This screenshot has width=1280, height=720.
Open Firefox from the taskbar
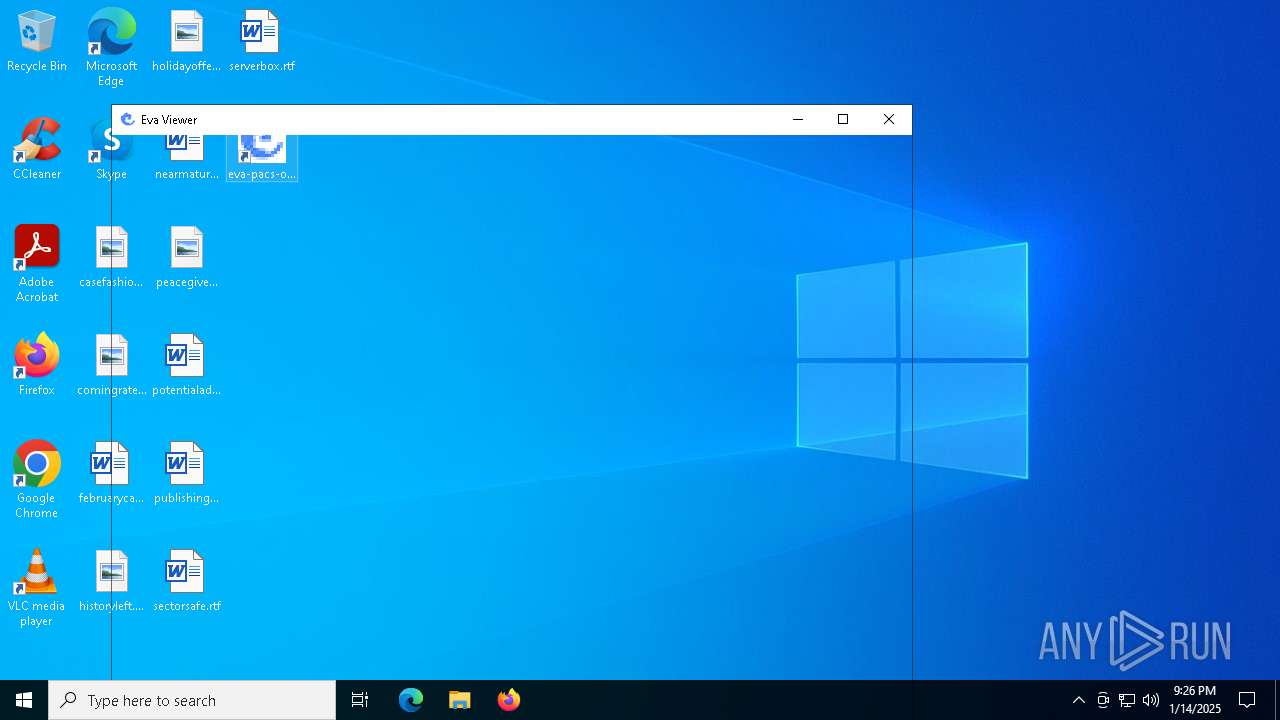coord(508,700)
